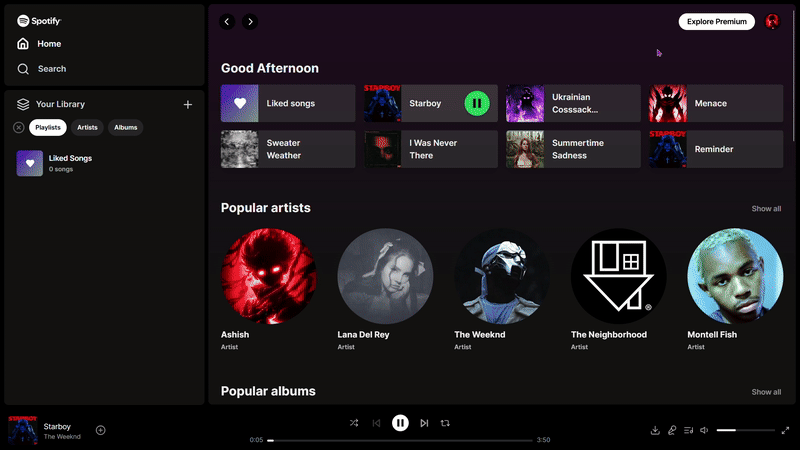The image size is (800, 450).
Task: Click The Weeknd name in player bar
Action: [62, 437]
